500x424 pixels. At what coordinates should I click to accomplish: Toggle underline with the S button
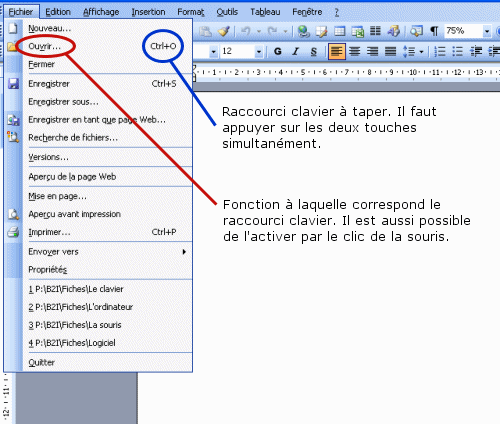[x=313, y=51]
